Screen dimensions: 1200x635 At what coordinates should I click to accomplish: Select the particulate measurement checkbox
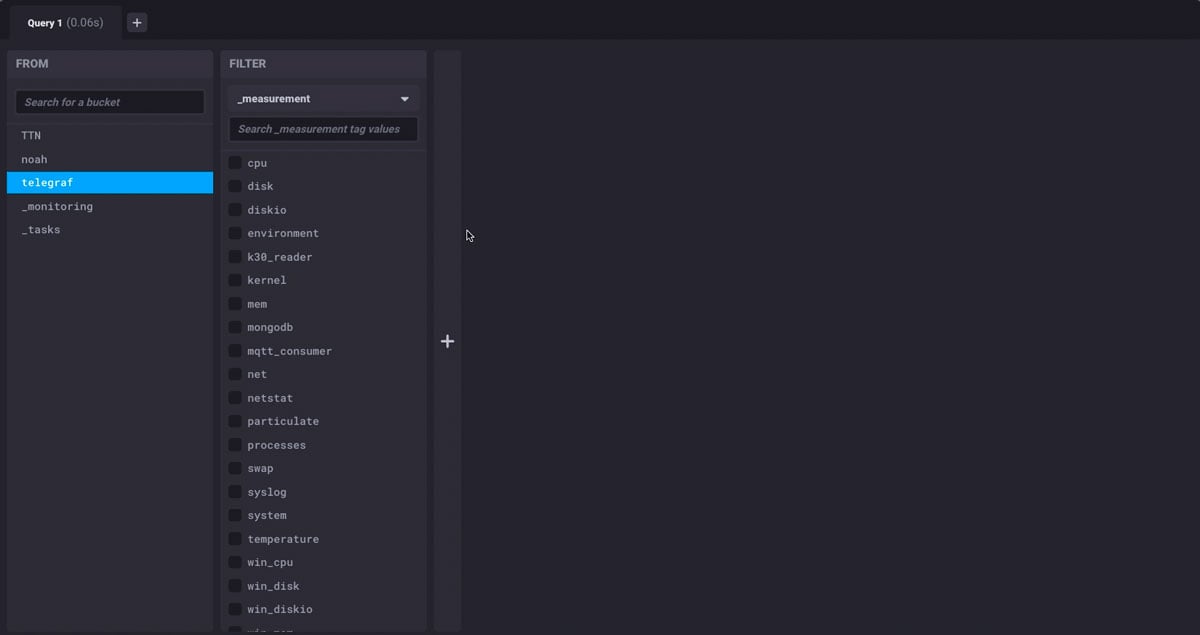pyautogui.click(x=235, y=421)
